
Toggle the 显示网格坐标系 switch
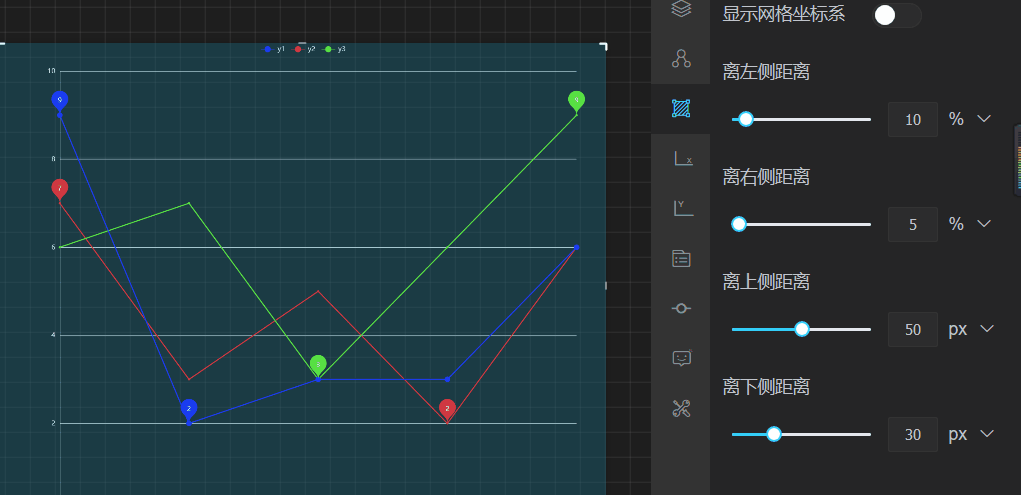click(897, 15)
